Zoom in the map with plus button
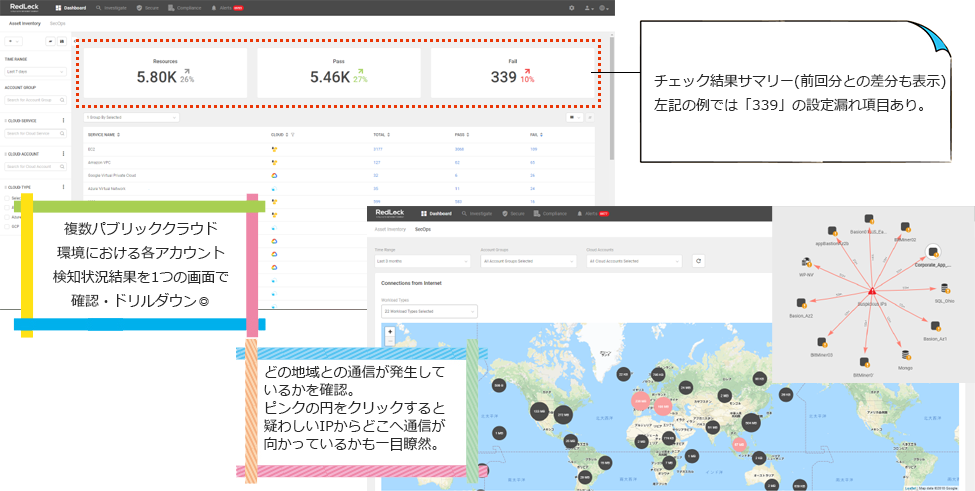The image size is (975, 491). point(390,331)
